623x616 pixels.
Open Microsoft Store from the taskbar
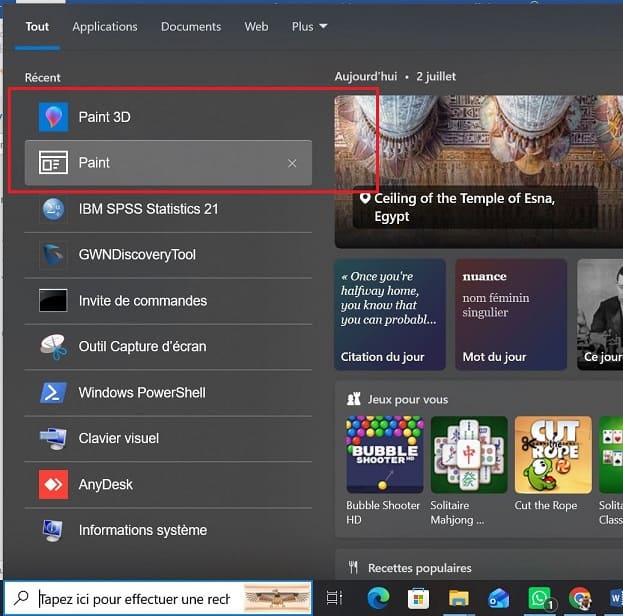[x=418, y=598]
